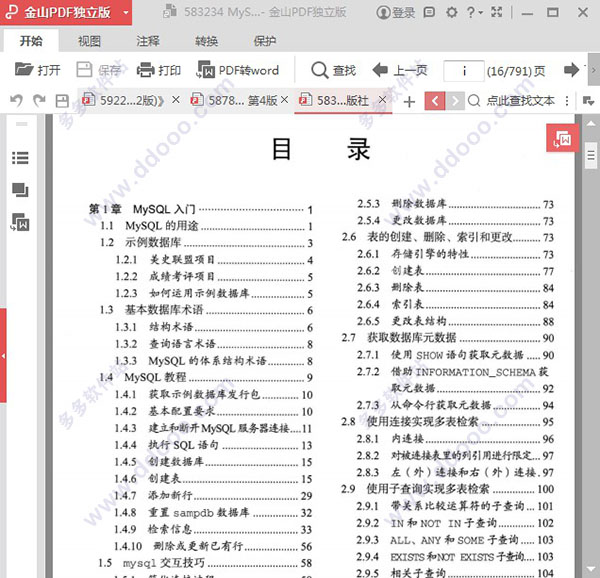Click the page number input field
The width and height of the screenshot is (600, 578).
click(464, 71)
